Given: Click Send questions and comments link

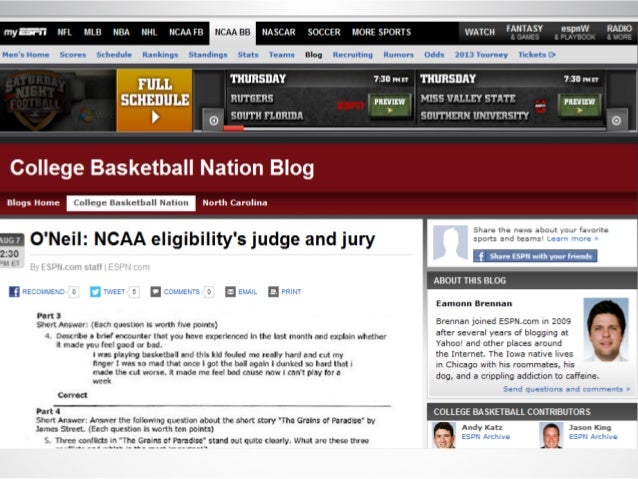Looking at the screenshot, I should click(566, 389).
